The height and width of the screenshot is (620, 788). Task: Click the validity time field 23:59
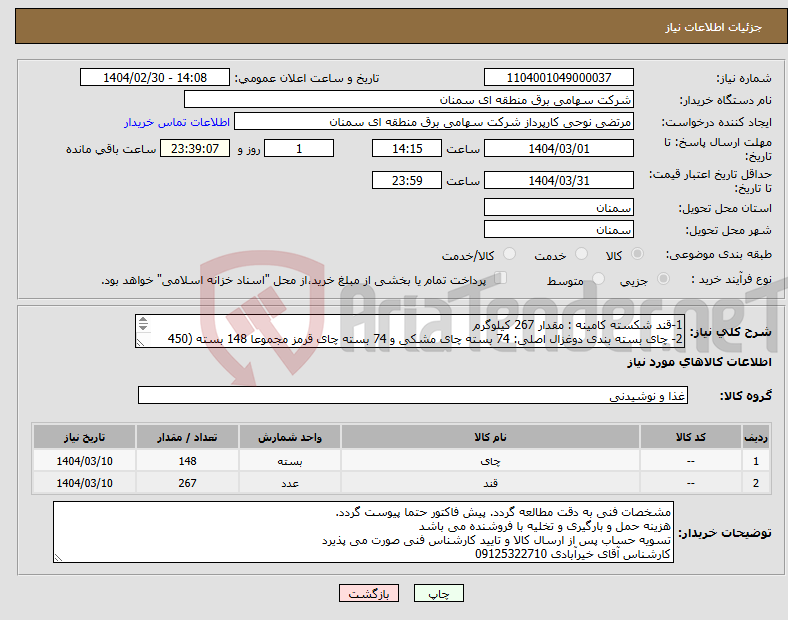[x=407, y=180]
